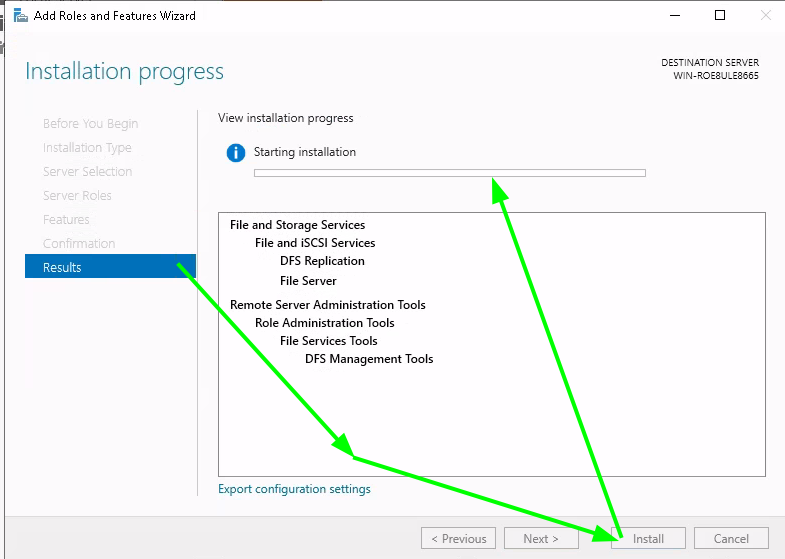The height and width of the screenshot is (559, 785).
Task: Click the Install button
Action: pos(648,538)
